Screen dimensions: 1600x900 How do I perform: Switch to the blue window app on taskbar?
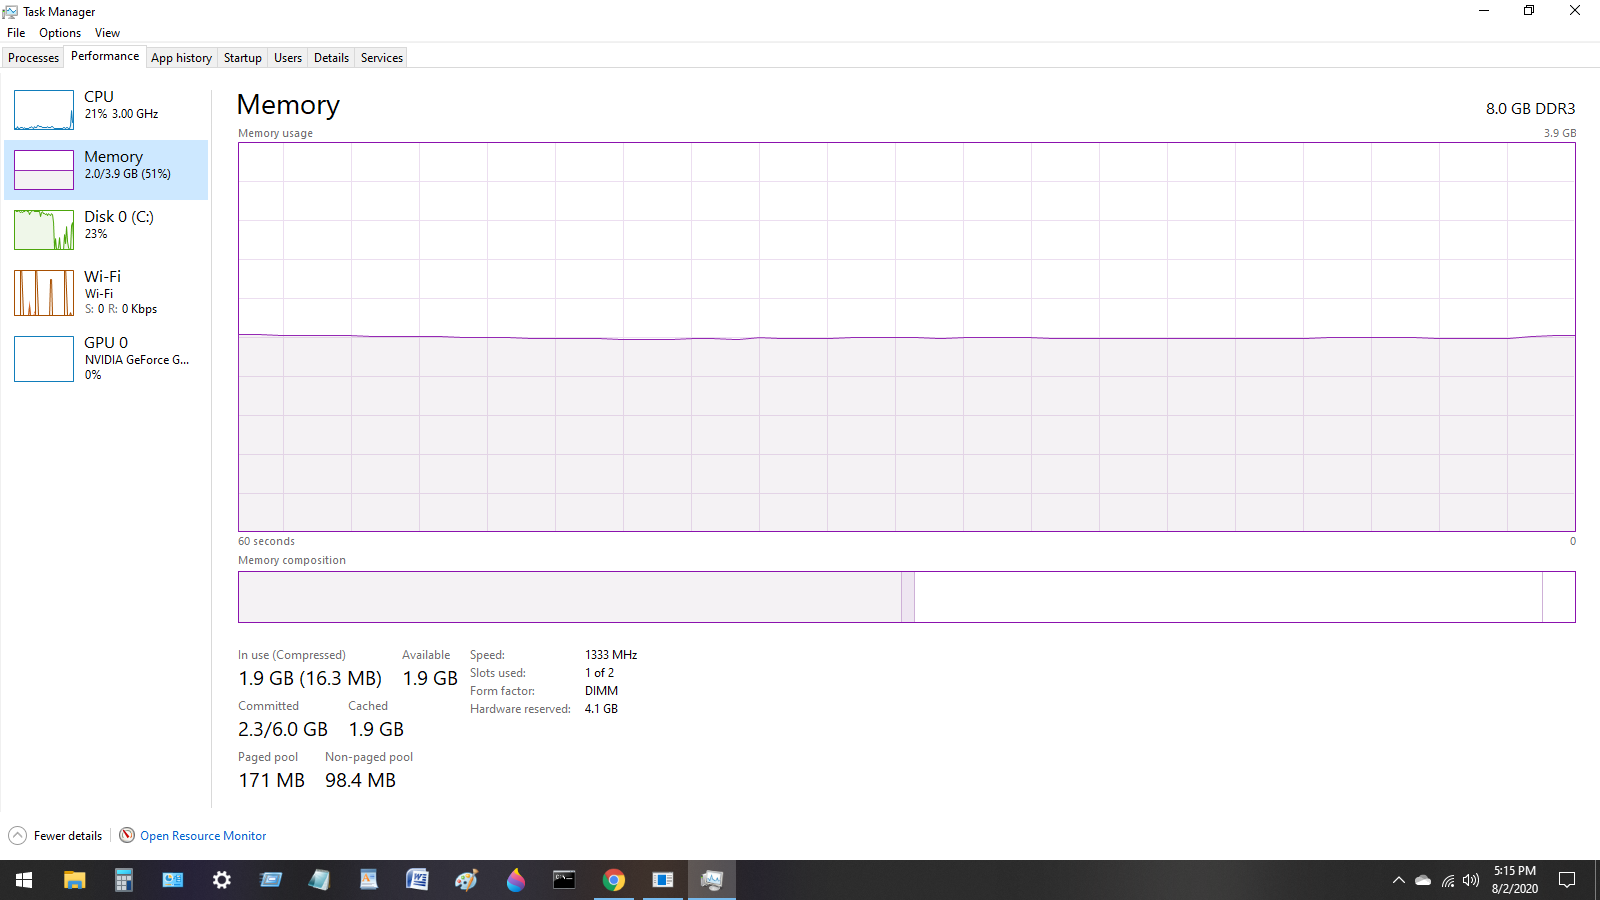[662, 880]
